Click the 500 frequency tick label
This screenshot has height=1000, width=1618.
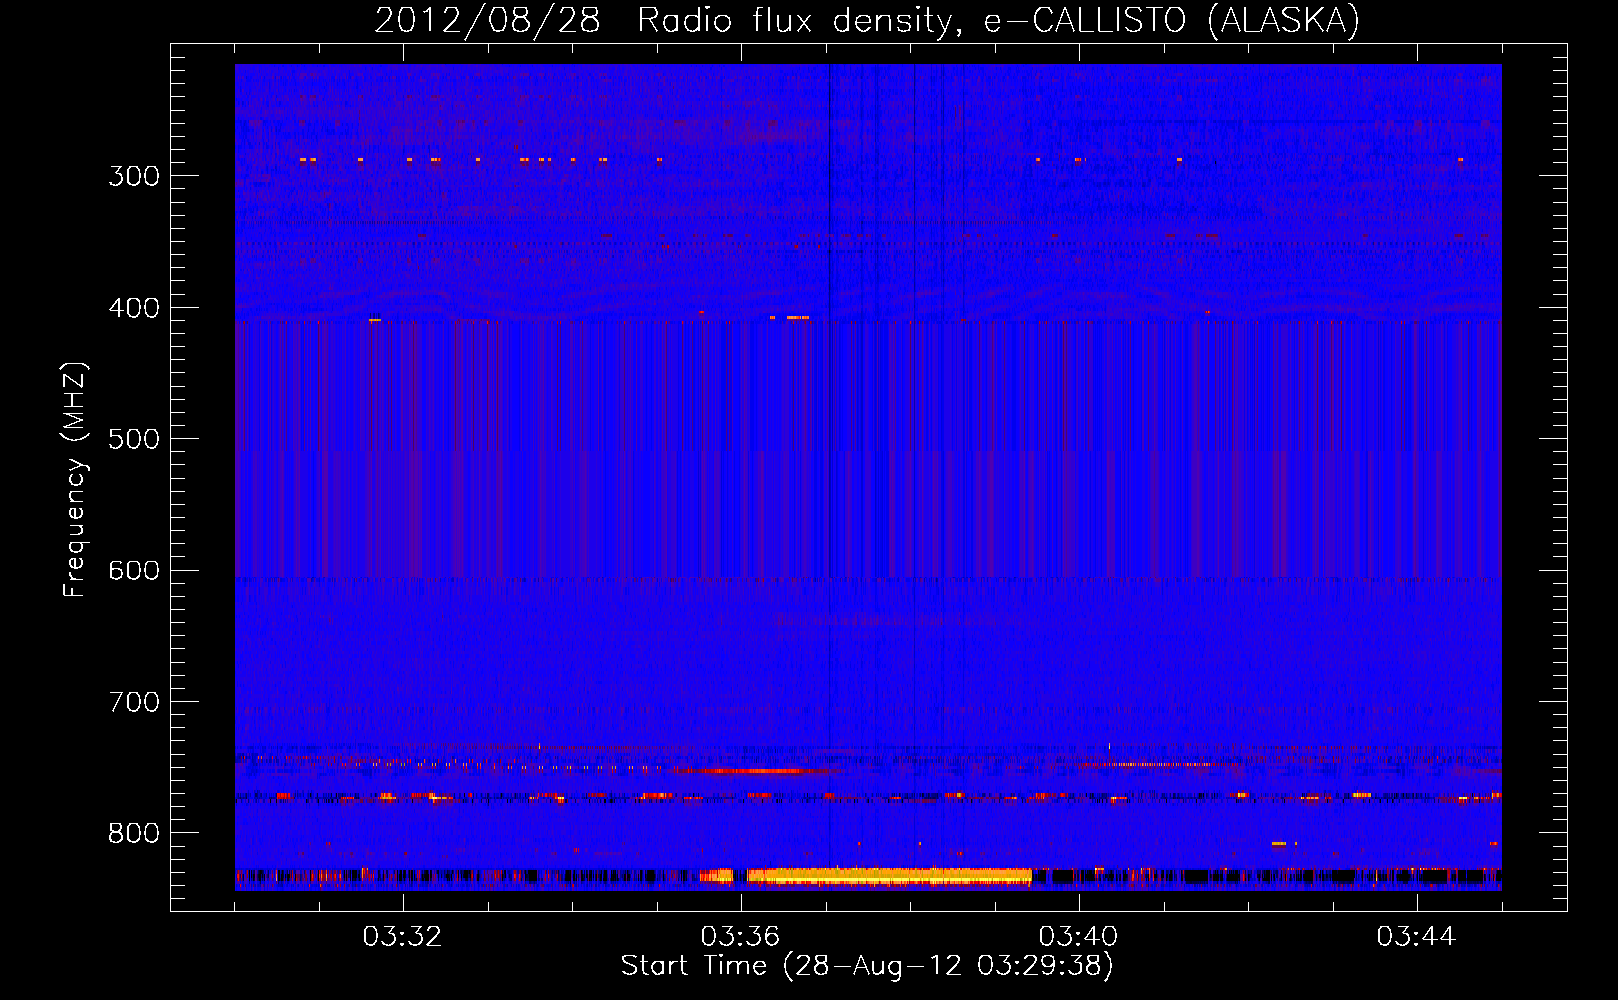pyautogui.click(x=133, y=439)
